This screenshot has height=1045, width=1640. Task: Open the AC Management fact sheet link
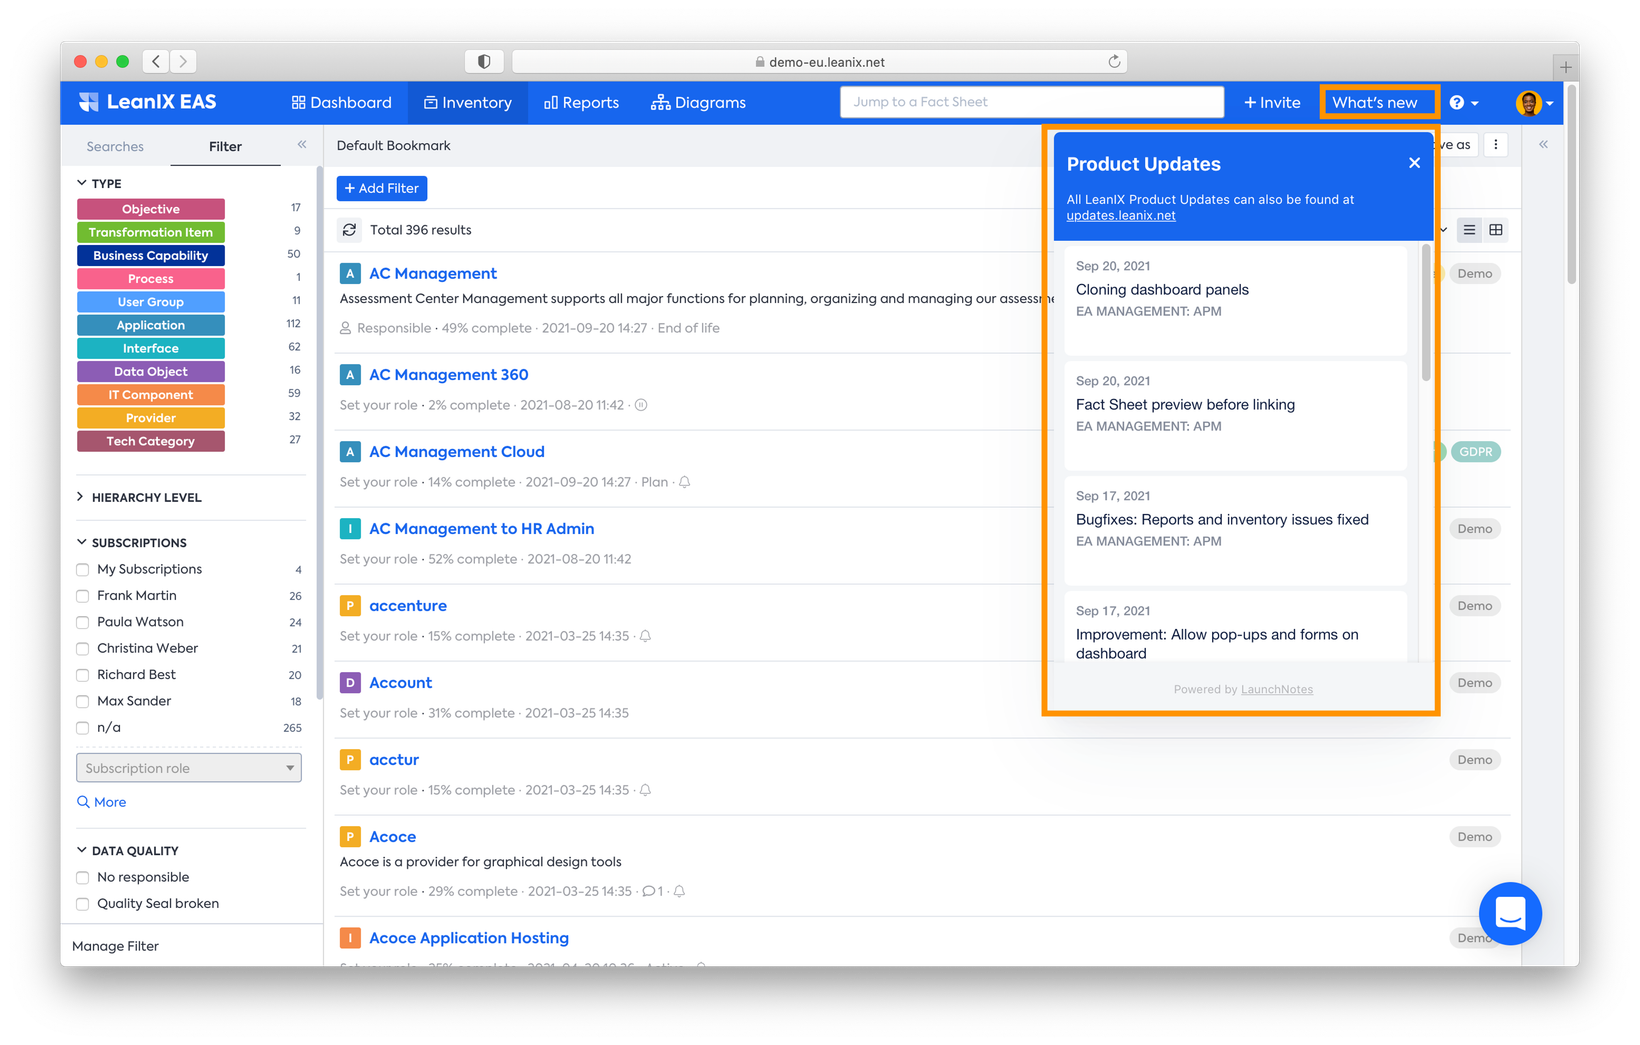pyautogui.click(x=433, y=274)
